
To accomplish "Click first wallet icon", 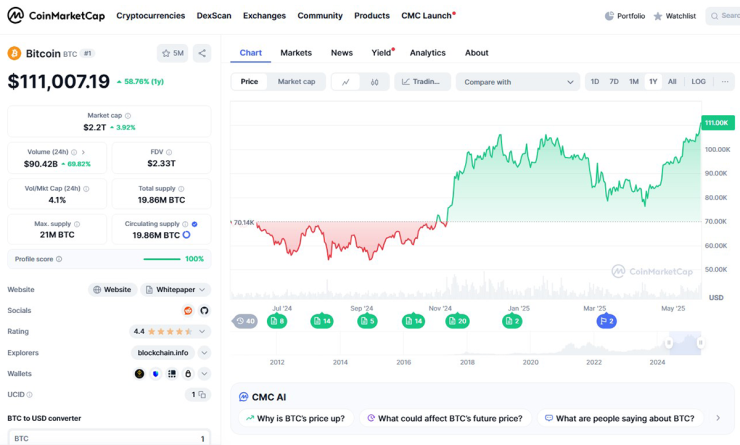I will (139, 374).
